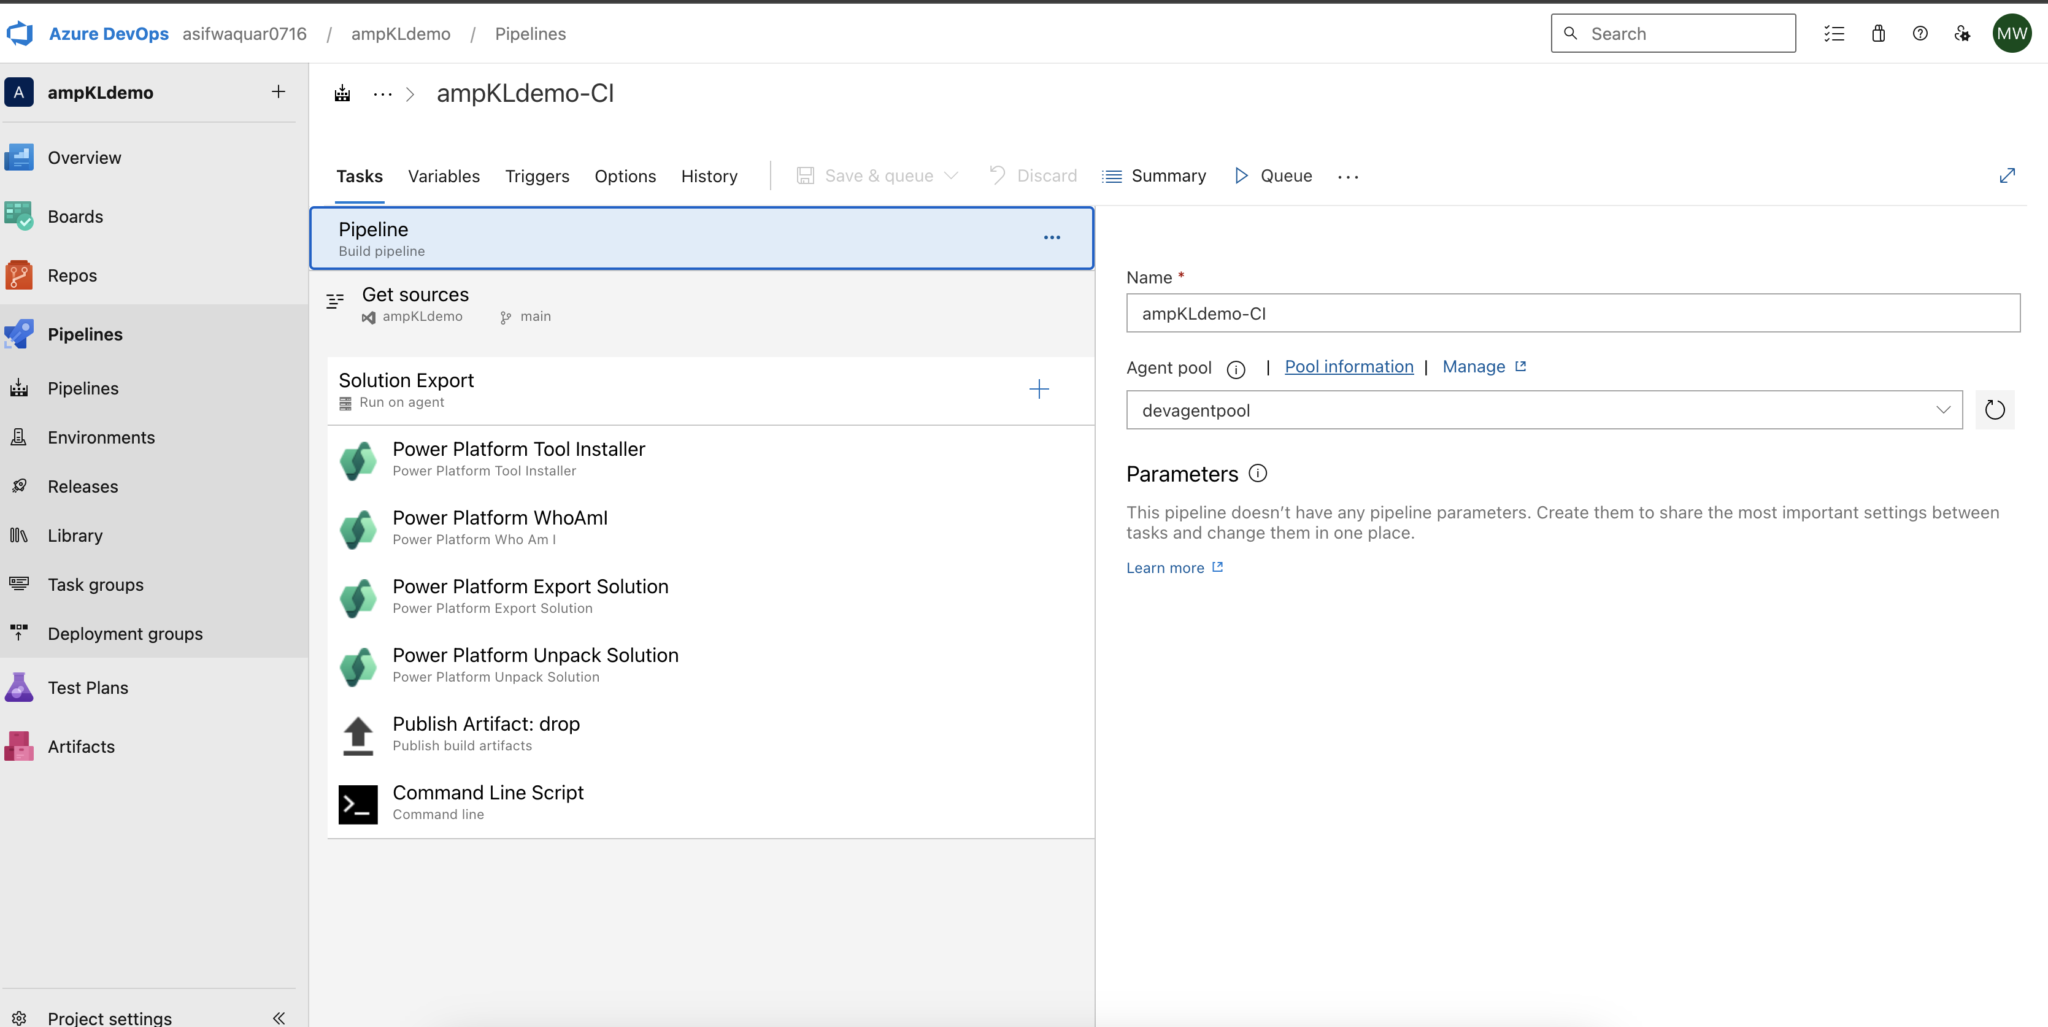
Task: Open the user settings gear icon
Action: (x=1961, y=33)
